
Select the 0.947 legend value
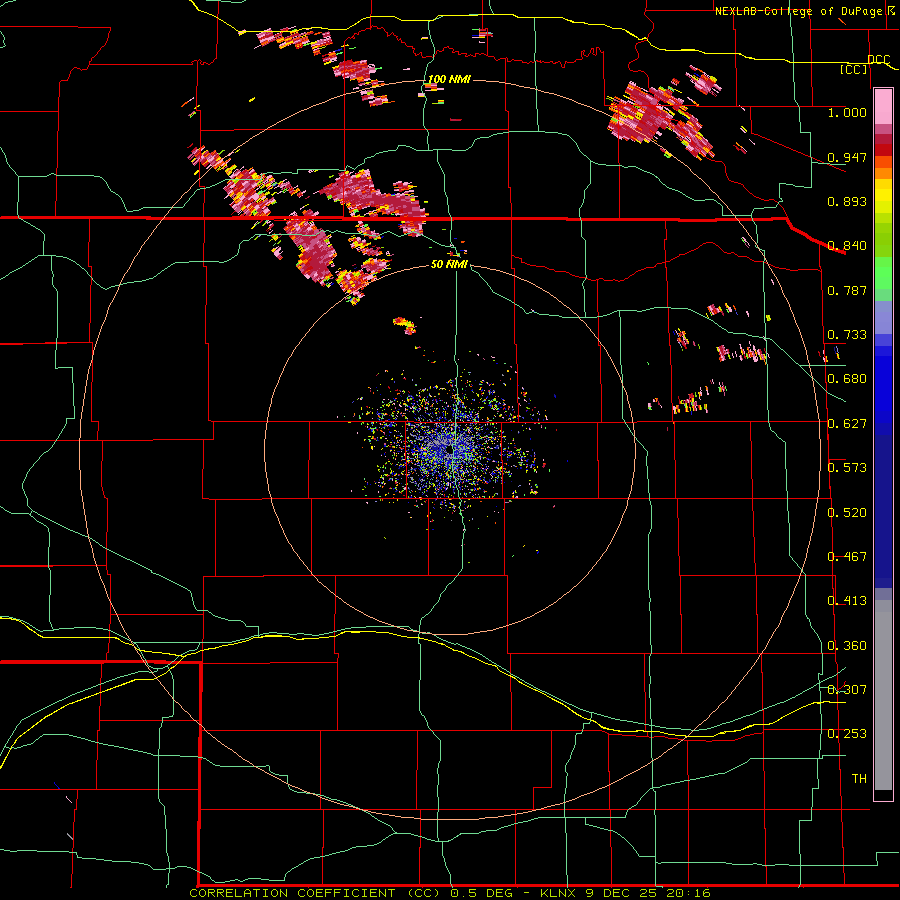tap(847, 157)
